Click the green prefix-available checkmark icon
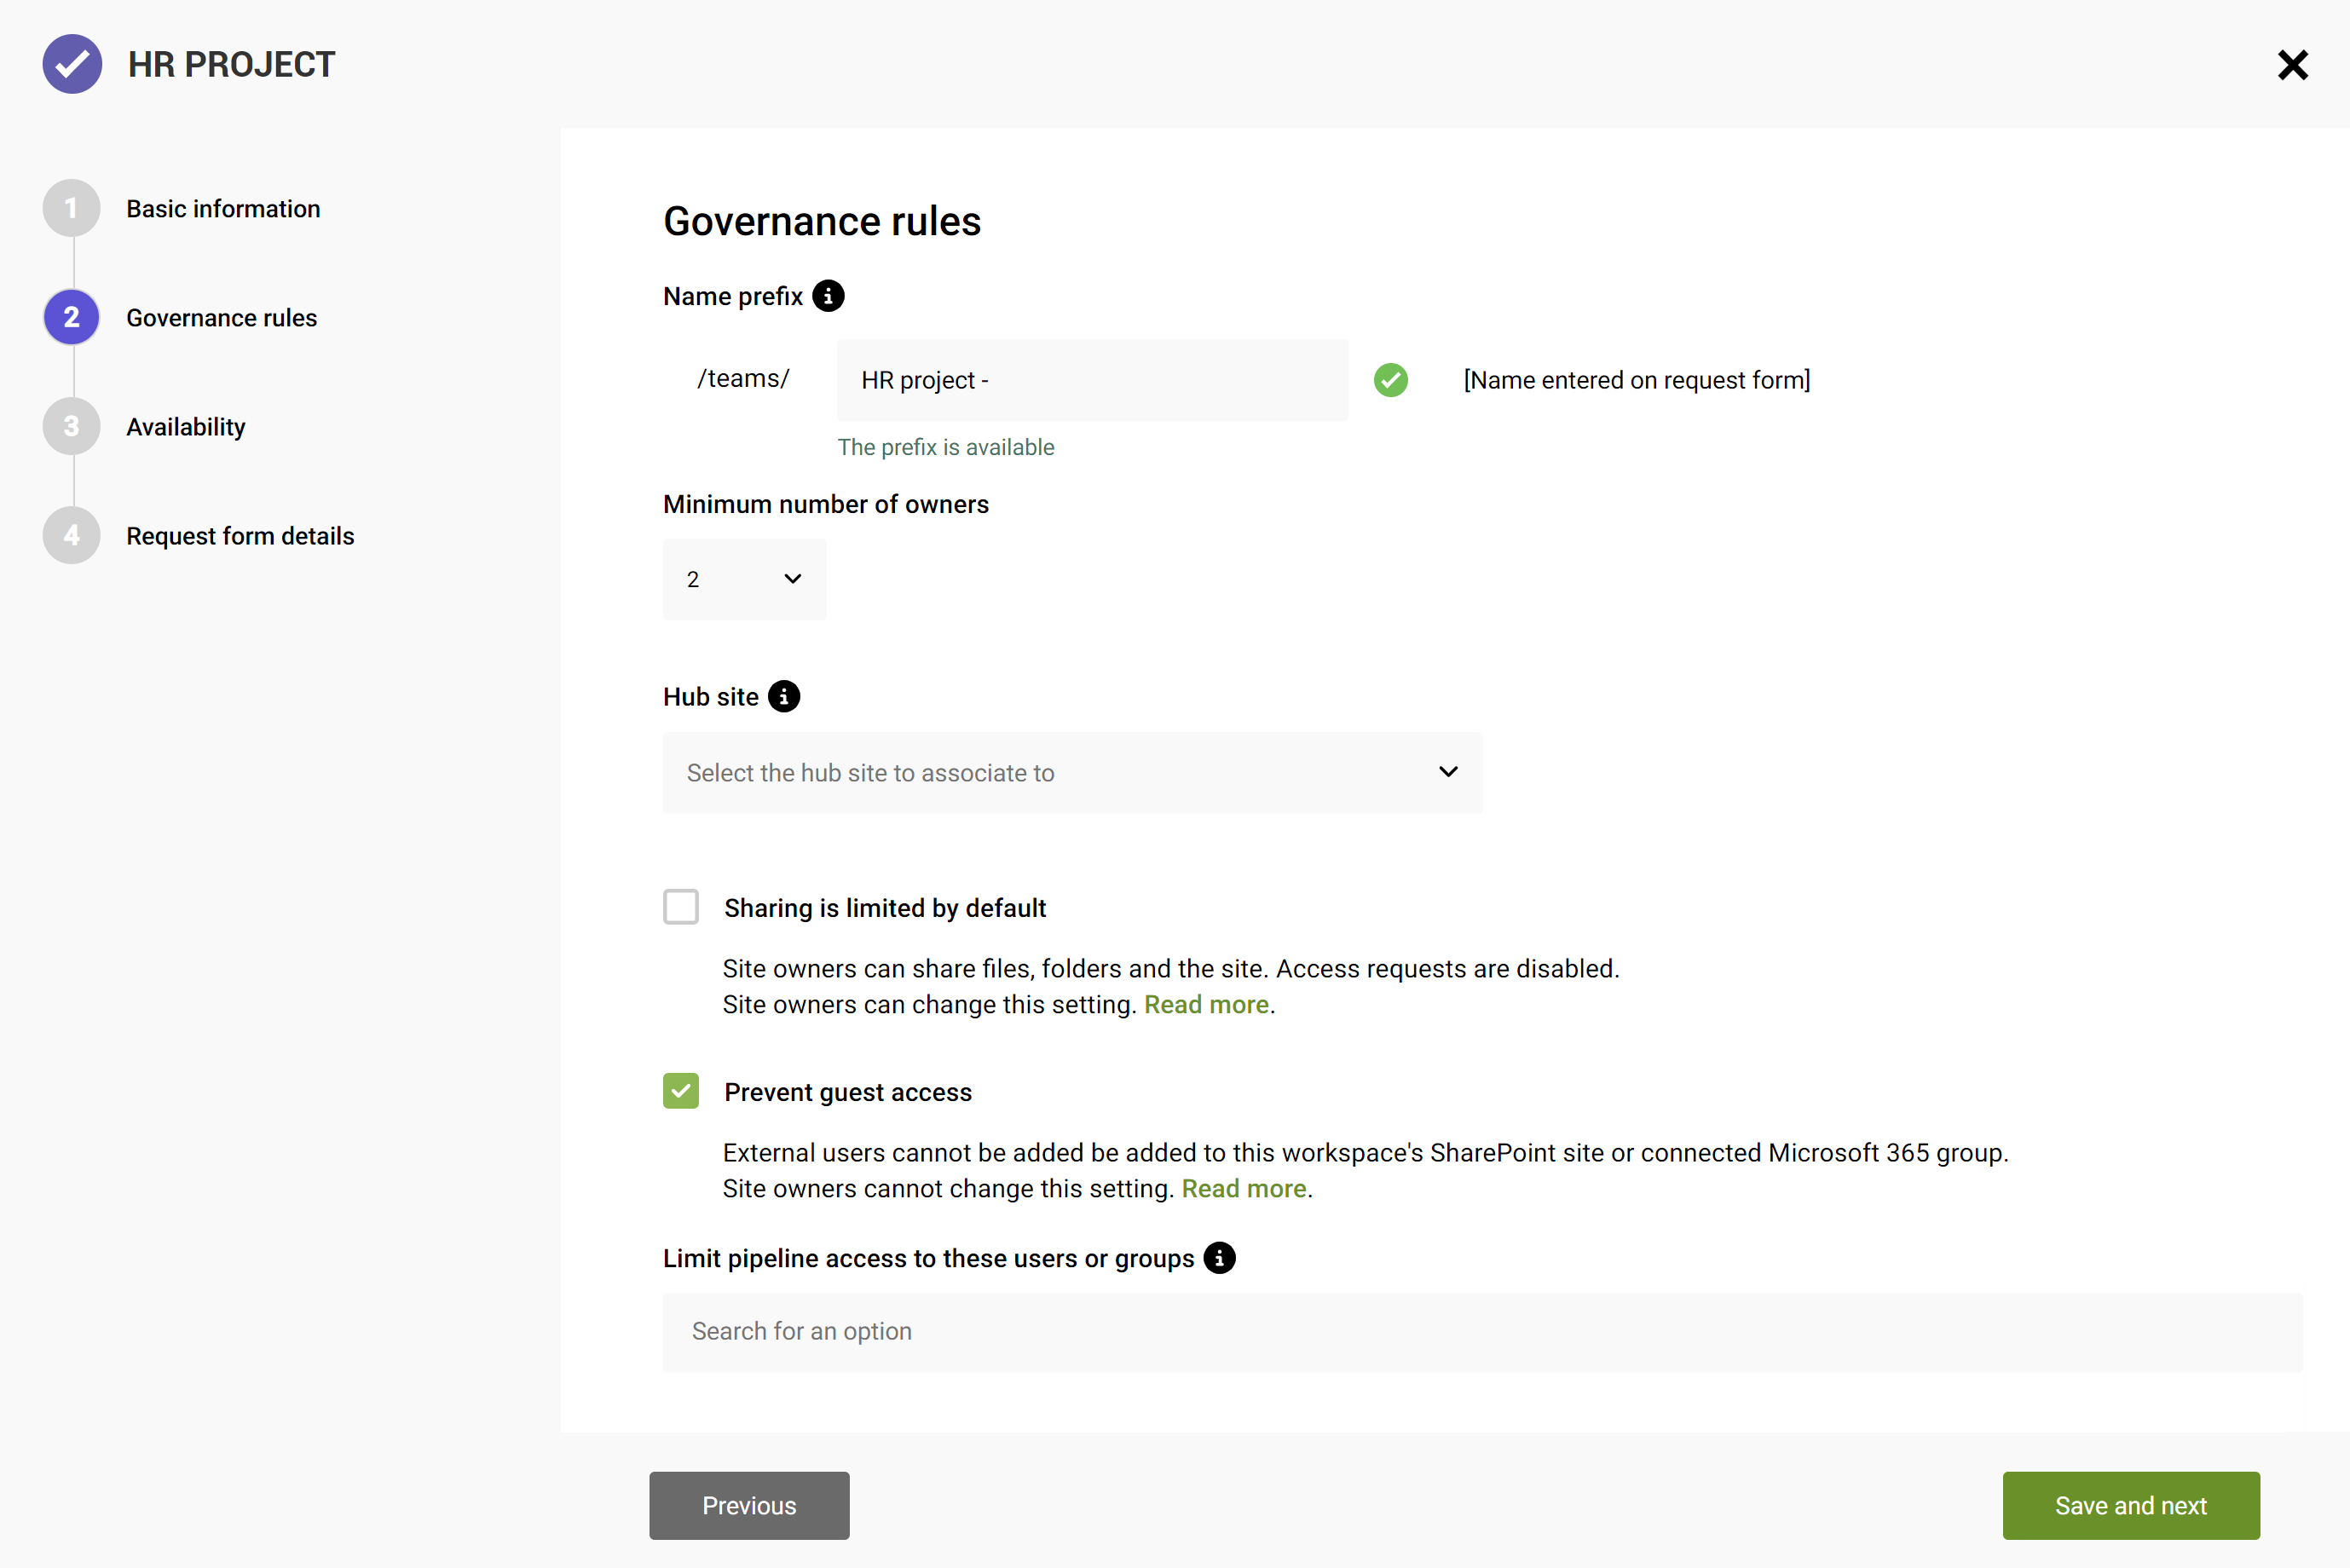Image resolution: width=2350 pixels, height=1568 pixels. (1390, 380)
